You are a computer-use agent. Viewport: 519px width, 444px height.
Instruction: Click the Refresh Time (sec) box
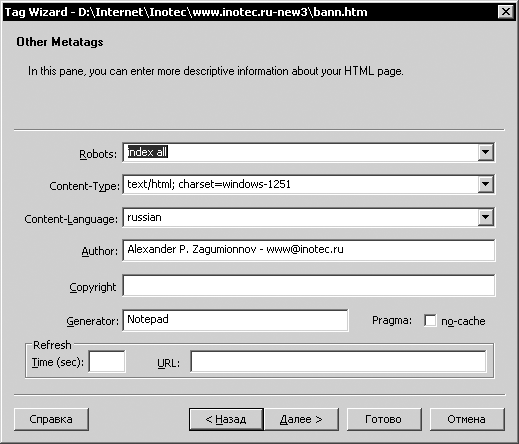[107, 361]
